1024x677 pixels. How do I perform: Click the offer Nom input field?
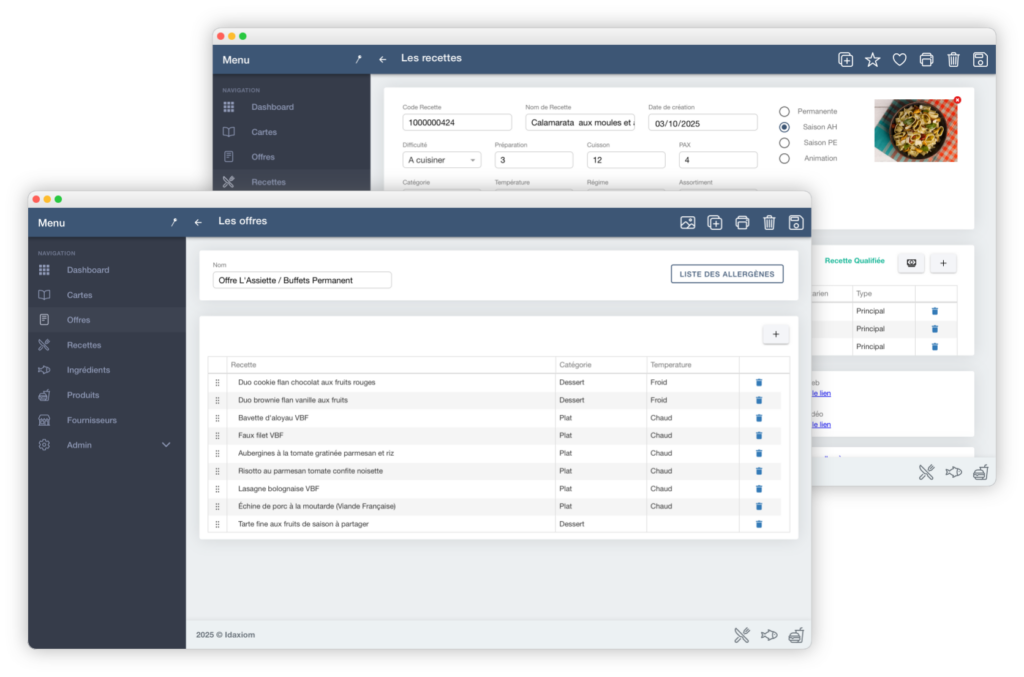pos(302,280)
